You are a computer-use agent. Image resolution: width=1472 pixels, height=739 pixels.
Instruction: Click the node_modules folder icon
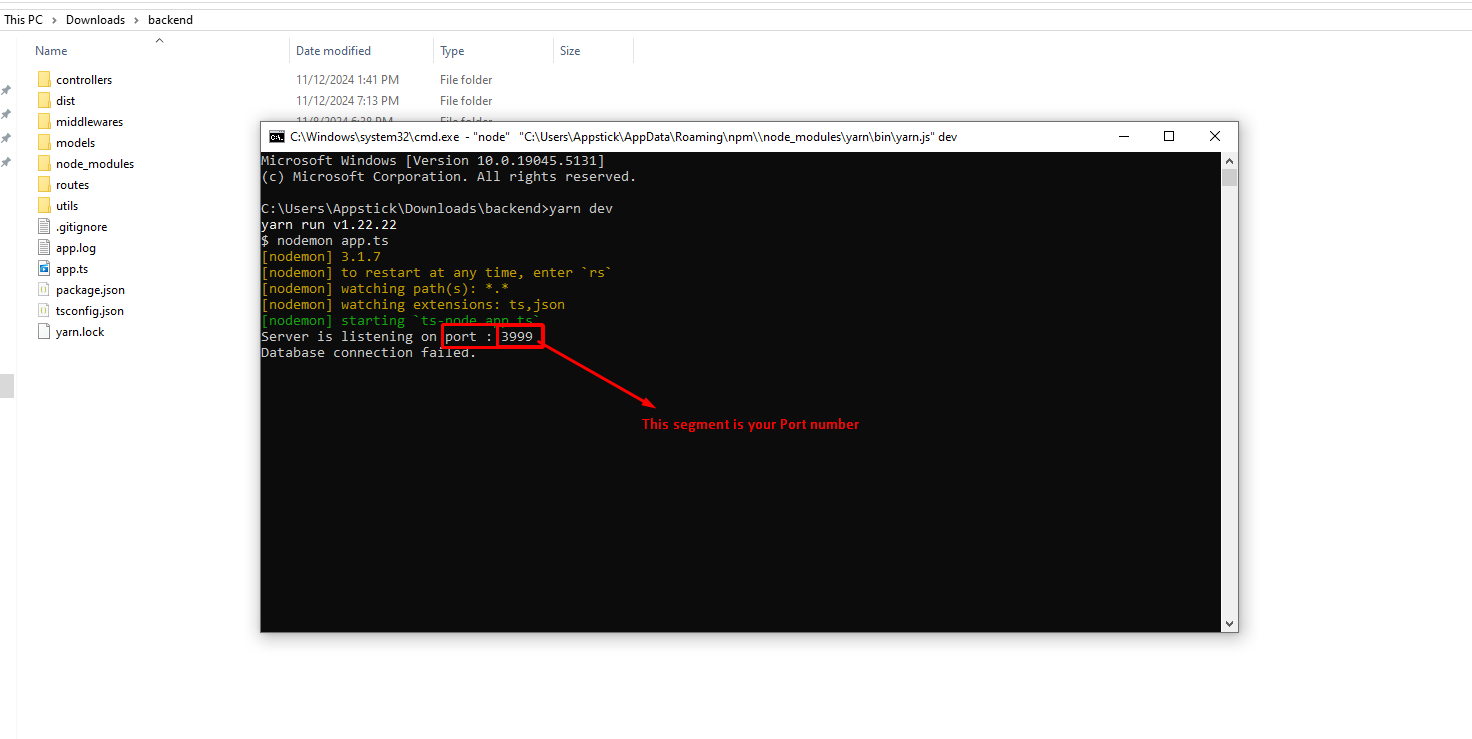pyautogui.click(x=44, y=164)
